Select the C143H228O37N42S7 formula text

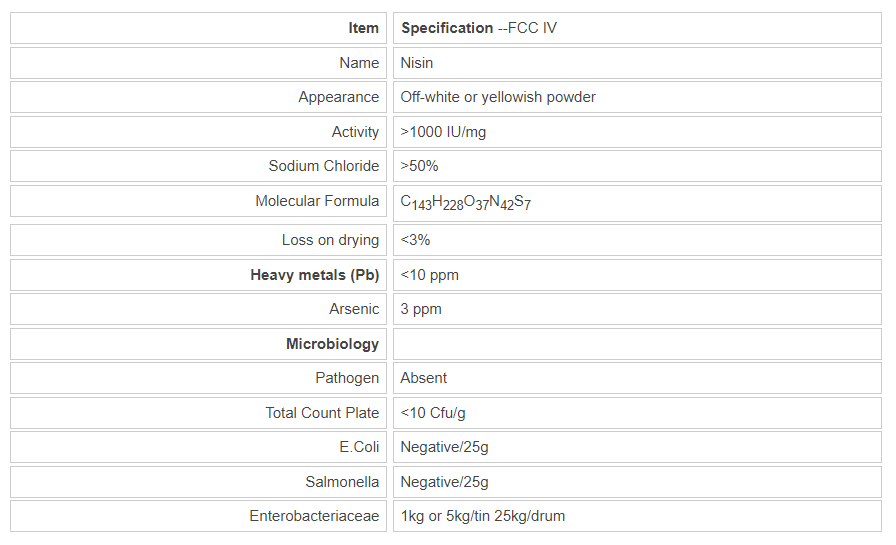[x=466, y=202]
